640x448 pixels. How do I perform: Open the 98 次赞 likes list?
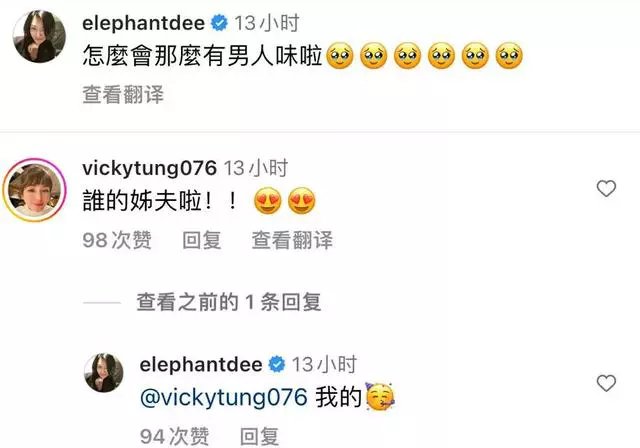(x=117, y=240)
